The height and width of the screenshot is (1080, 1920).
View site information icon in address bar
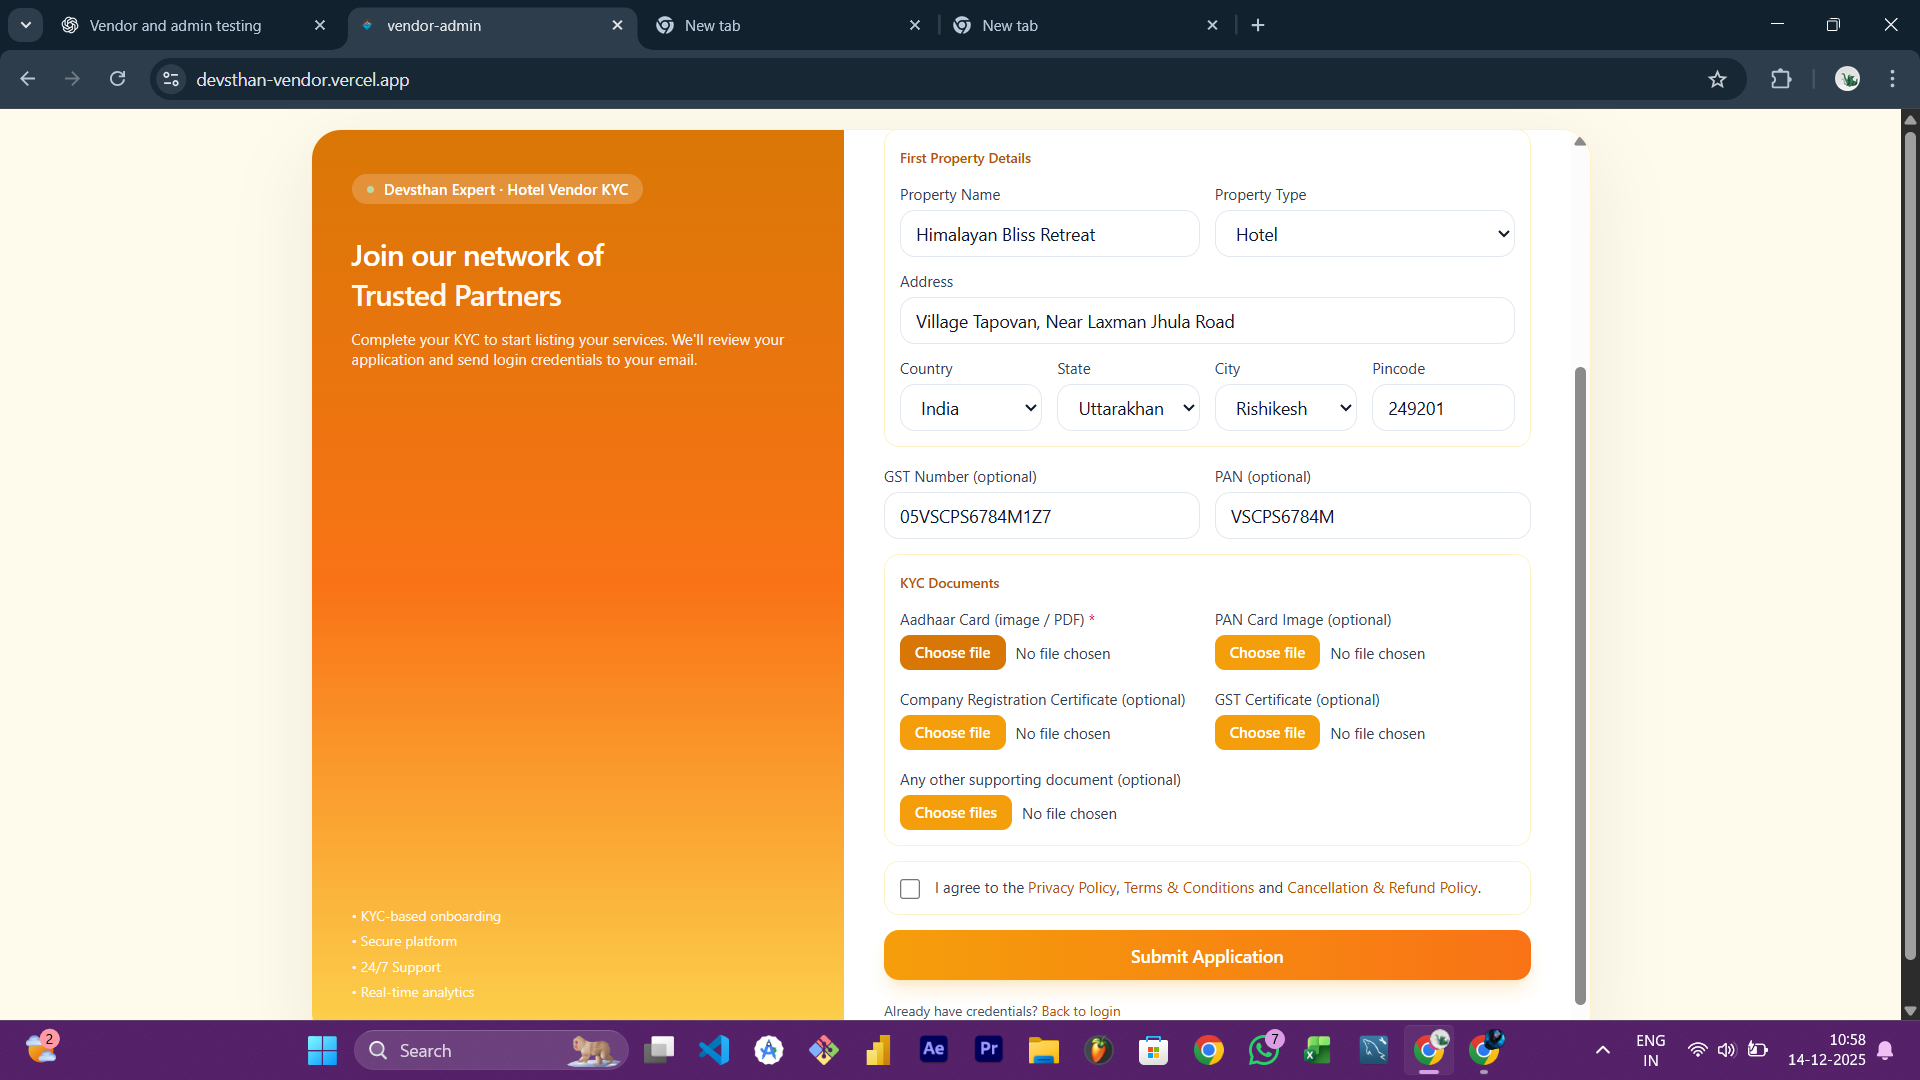click(171, 80)
